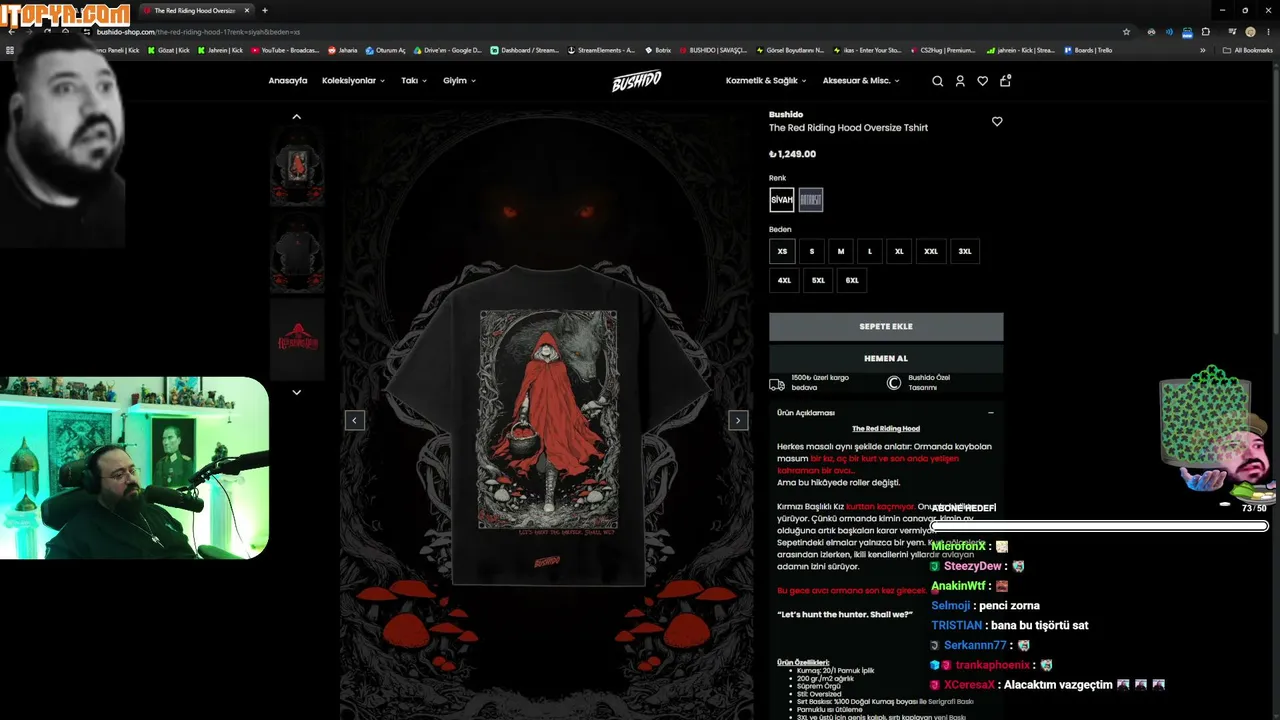The image size is (1280, 720).
Task: Open the Botrix bookmark
Action: [x=659, y=50]
